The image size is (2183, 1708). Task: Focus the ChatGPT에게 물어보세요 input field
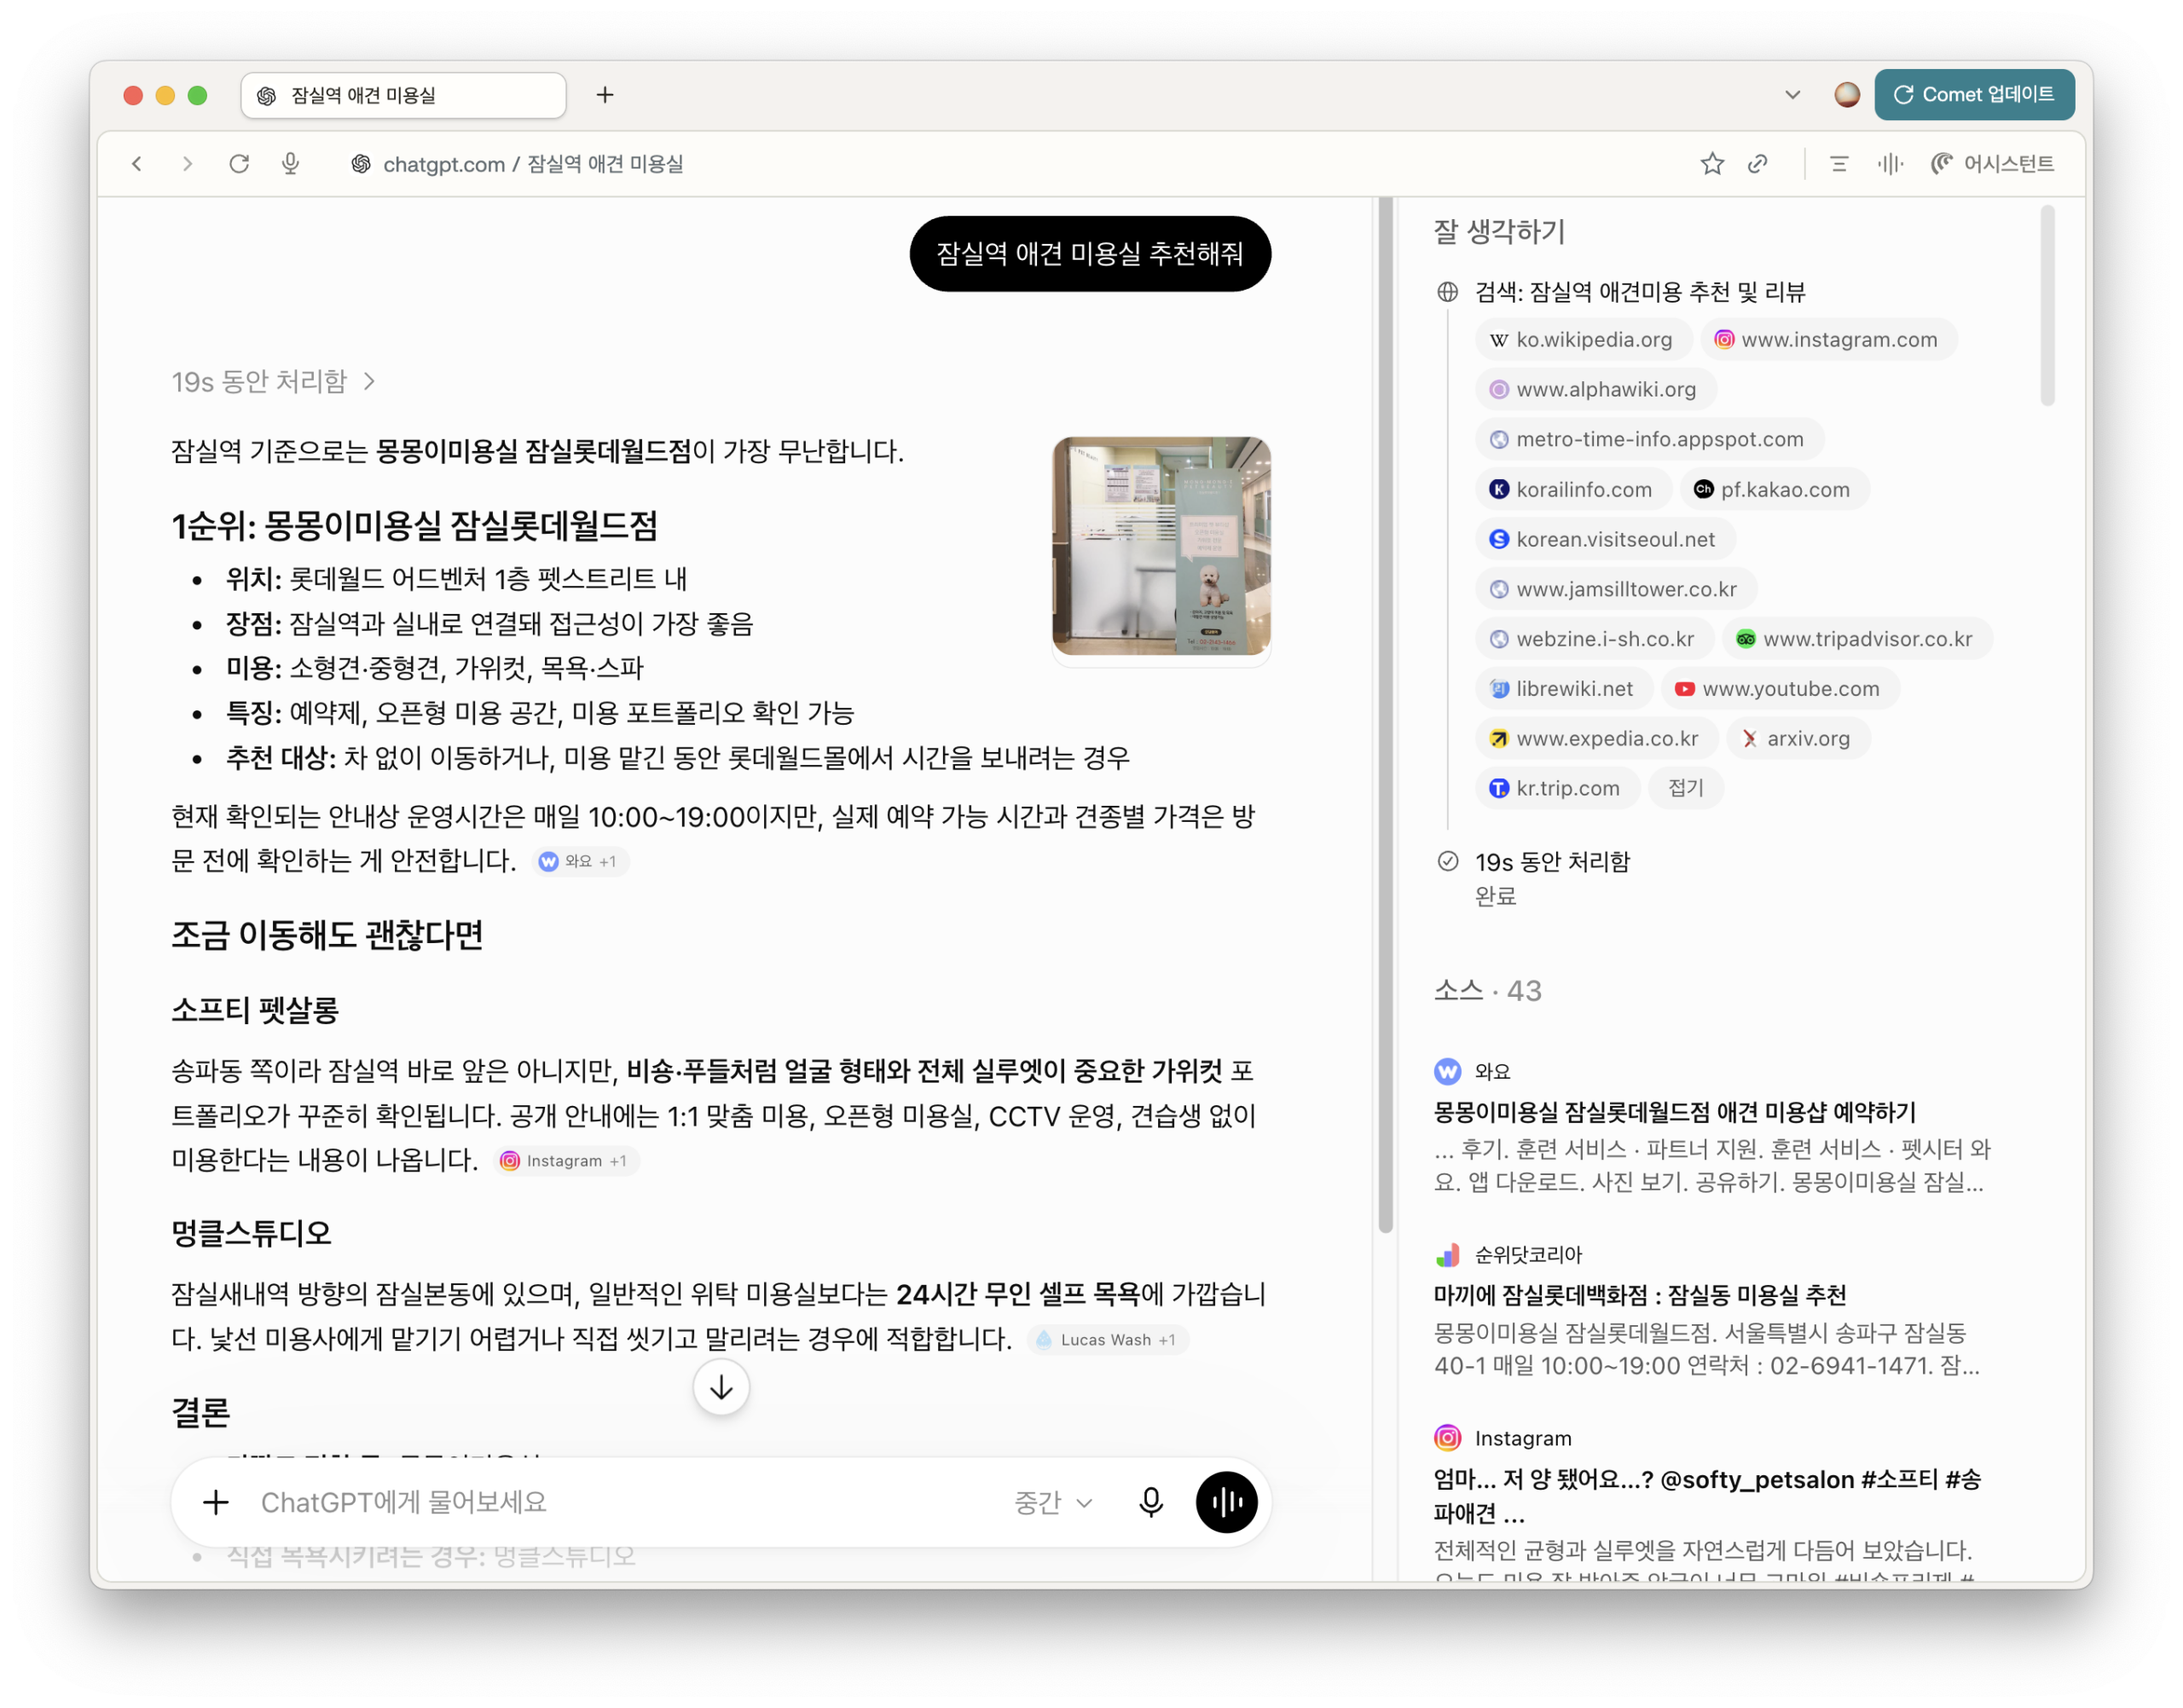pos(620,1502)
